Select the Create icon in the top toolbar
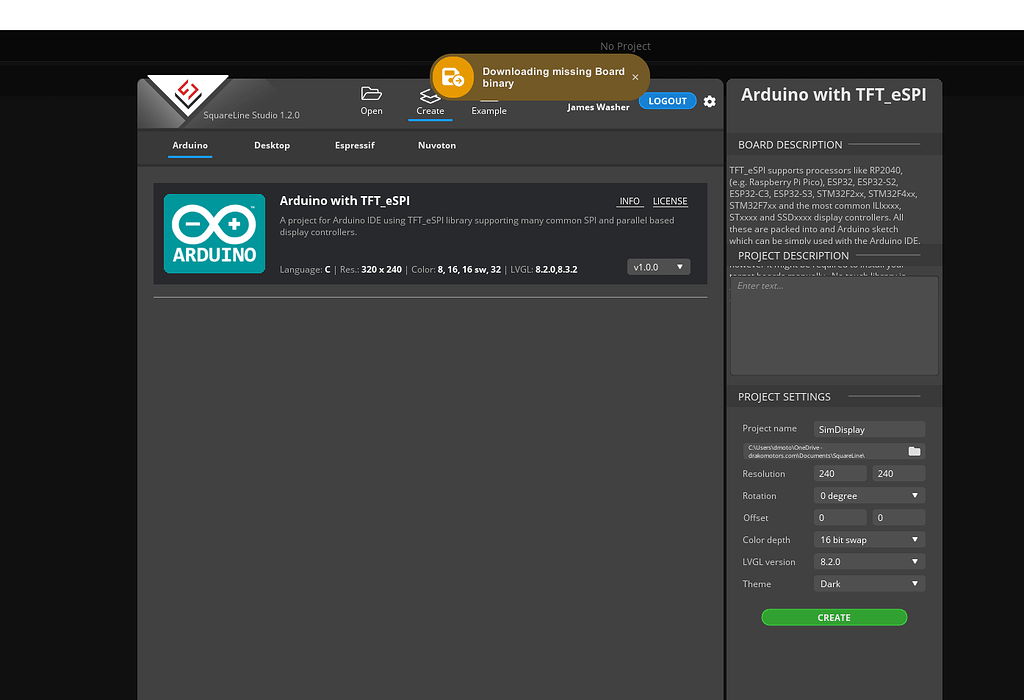The width and height of the screenshot is (1024, 700). click(430, 97)
